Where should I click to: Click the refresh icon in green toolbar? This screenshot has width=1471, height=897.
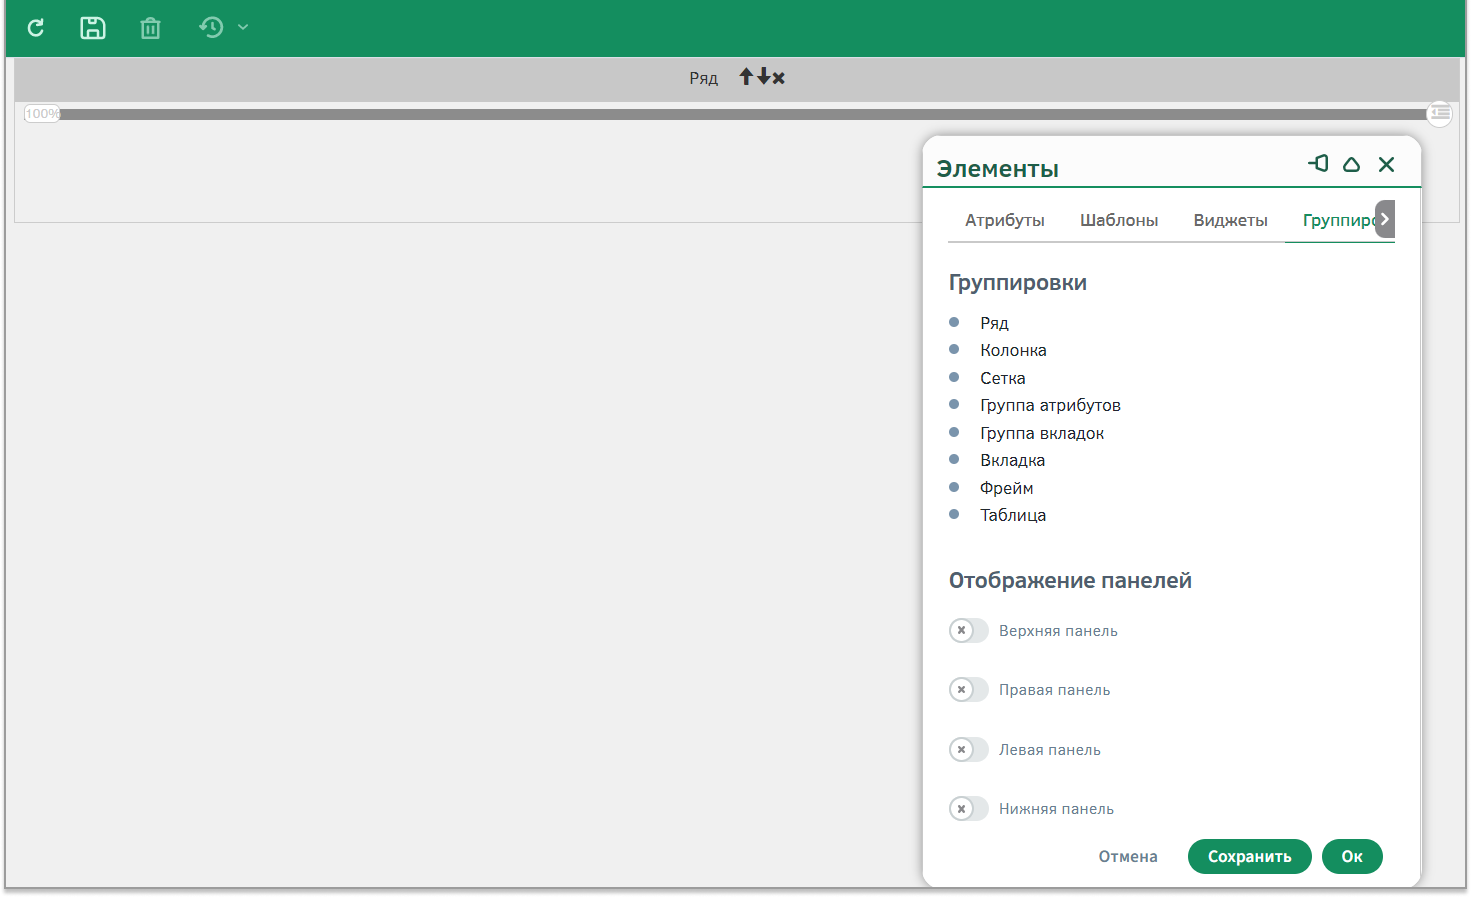pyautogui.click(x=36, y=28)
